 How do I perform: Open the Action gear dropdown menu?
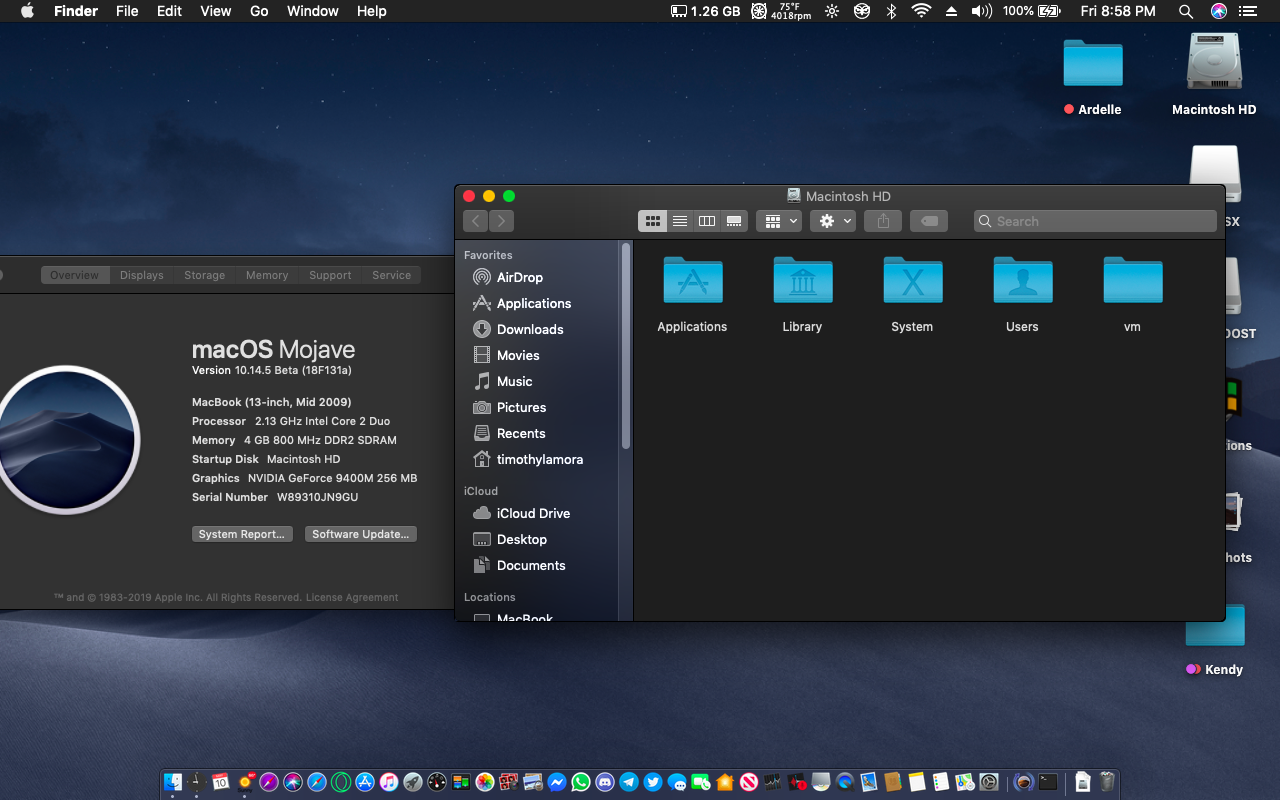(833, 221)
